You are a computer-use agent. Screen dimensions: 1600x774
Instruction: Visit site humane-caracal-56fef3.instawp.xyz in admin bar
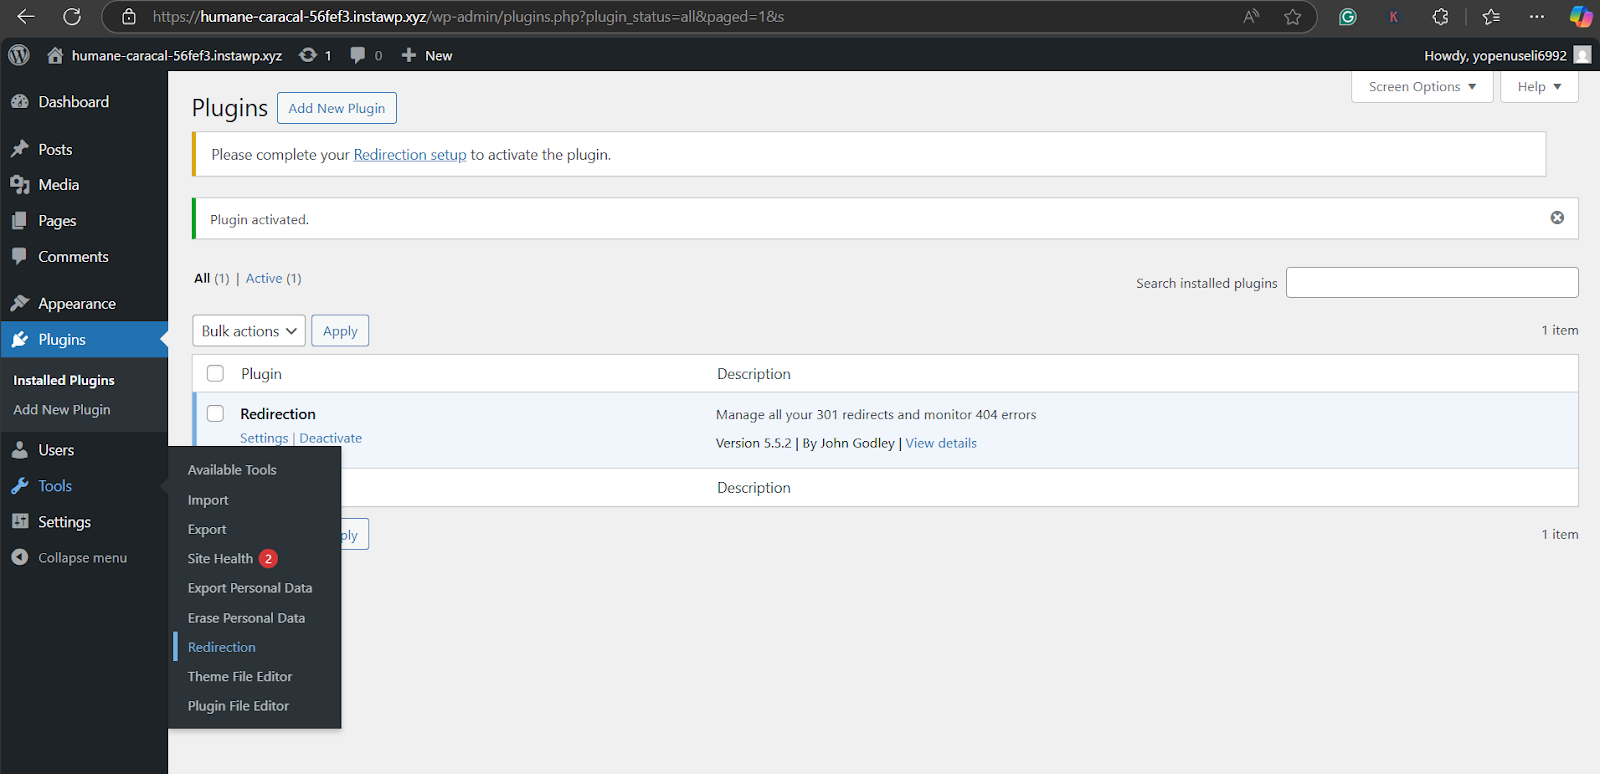164,55
